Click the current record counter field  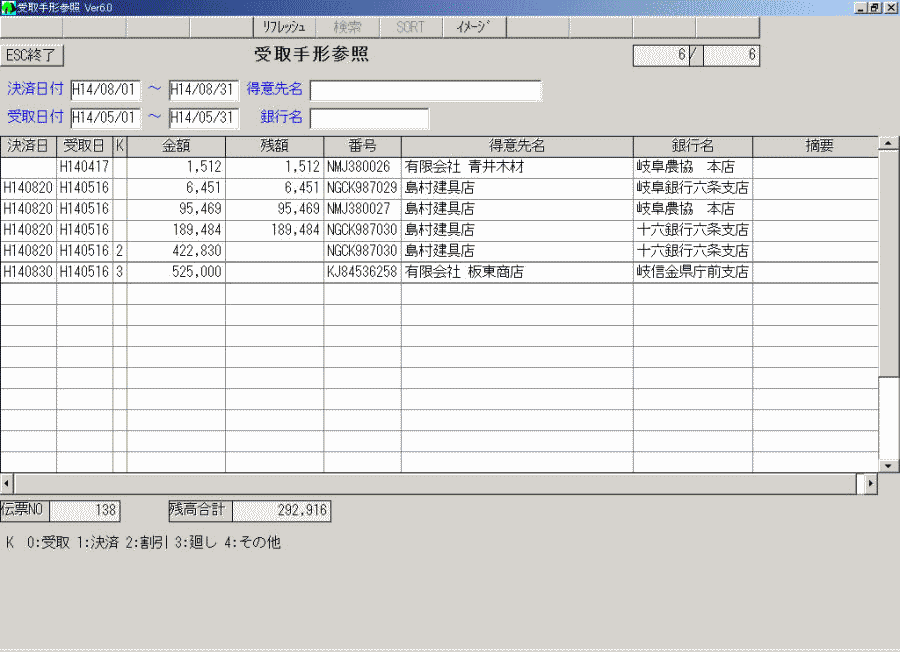click(x=661, y=56)
